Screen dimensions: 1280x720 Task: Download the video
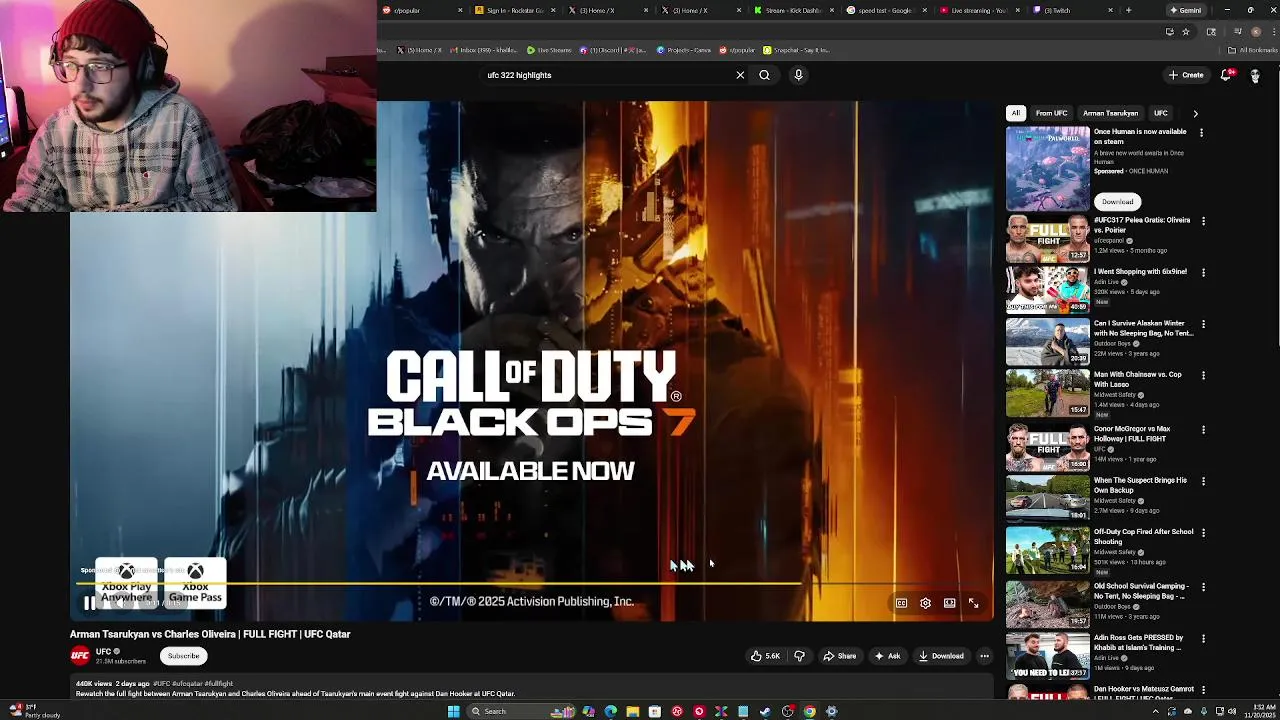click(x=941, y=656)
